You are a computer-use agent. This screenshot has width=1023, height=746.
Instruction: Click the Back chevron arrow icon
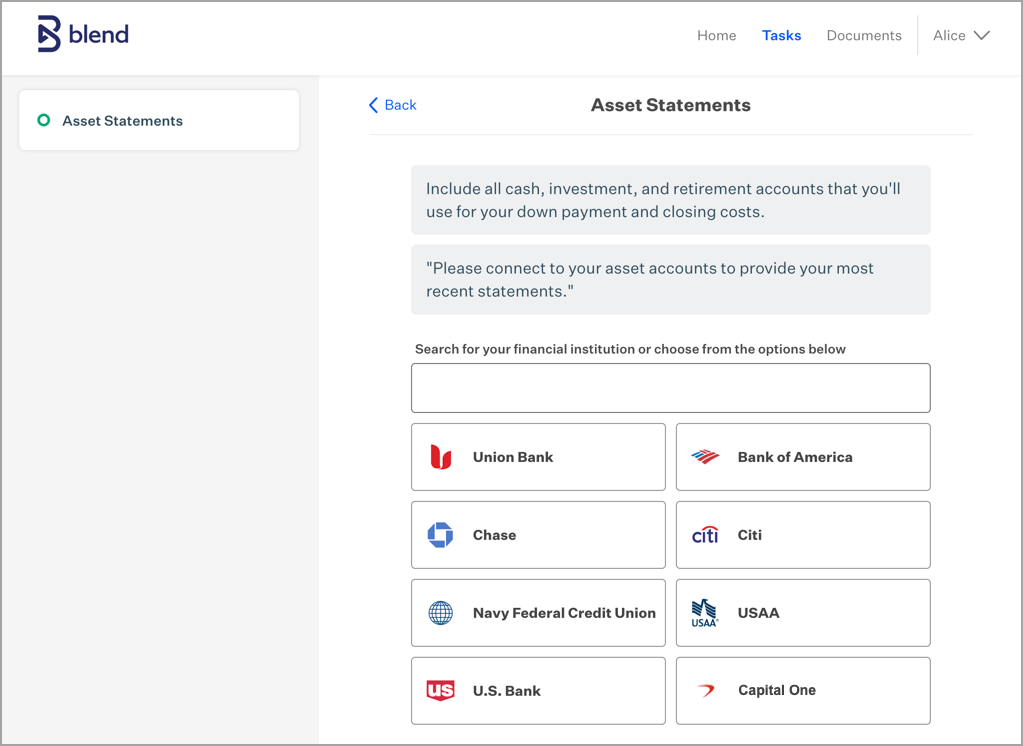pos(373,105)
